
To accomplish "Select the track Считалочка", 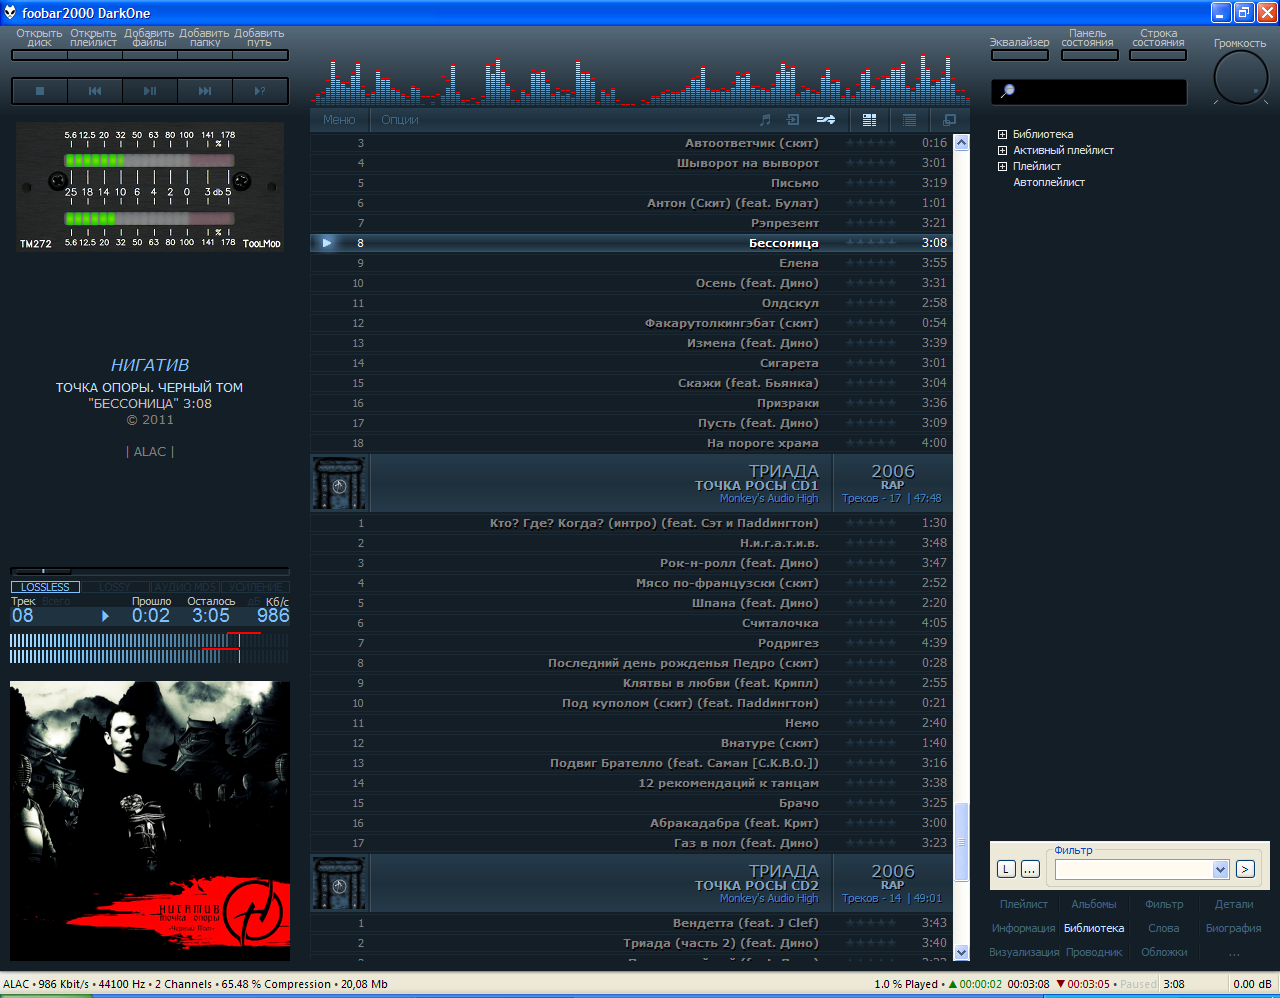I will (x=632, y=623).
